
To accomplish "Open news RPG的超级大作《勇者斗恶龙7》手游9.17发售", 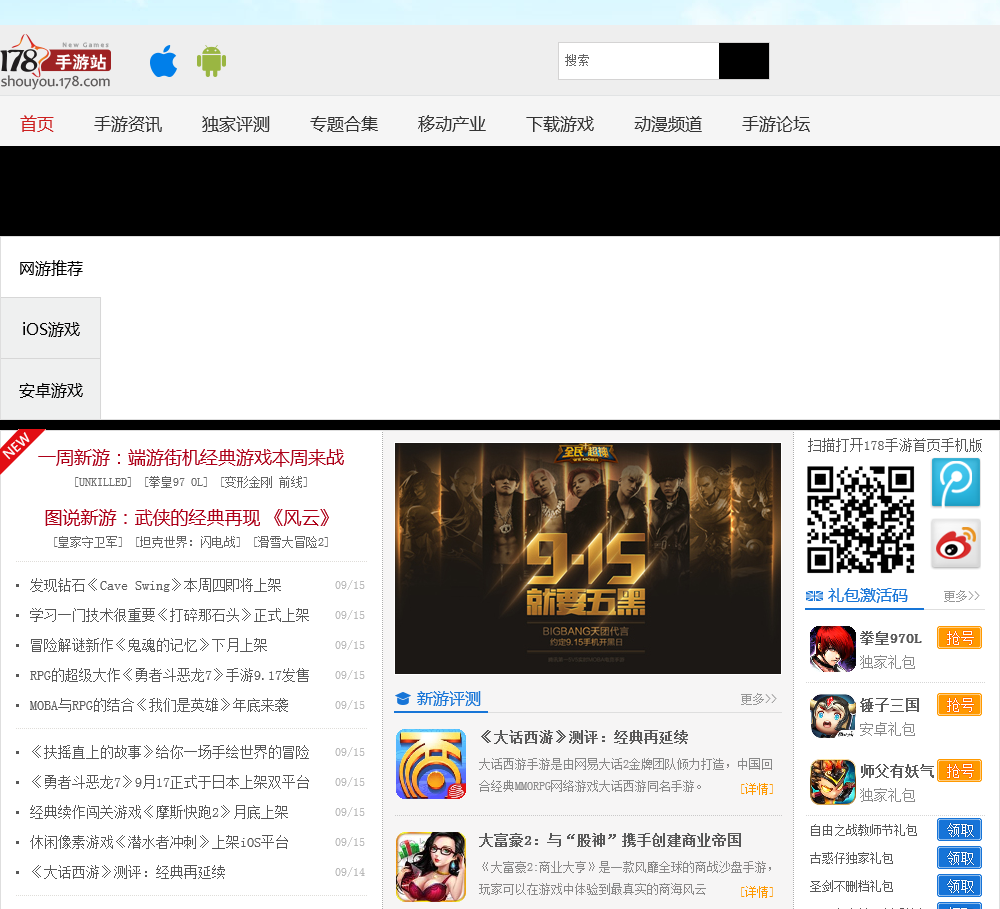I will pyautogui.click(x=169, y=675).
